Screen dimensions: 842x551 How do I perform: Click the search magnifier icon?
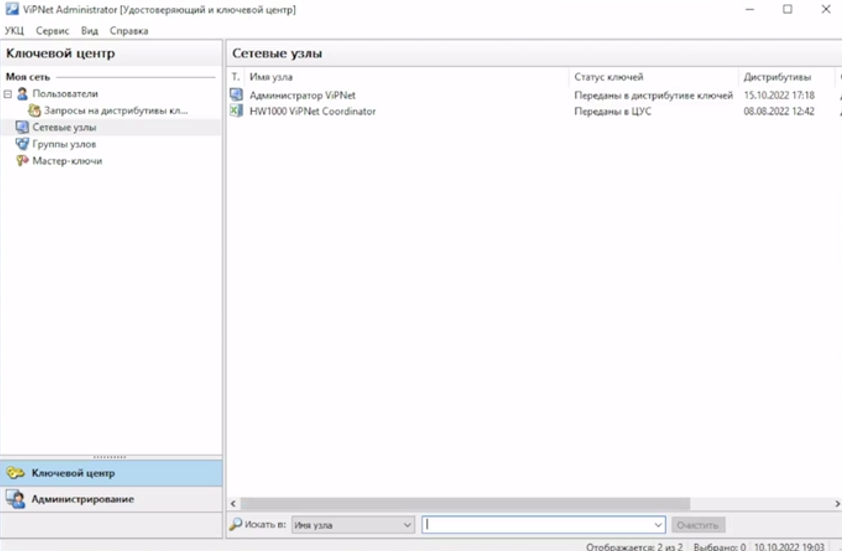point(235,524)
